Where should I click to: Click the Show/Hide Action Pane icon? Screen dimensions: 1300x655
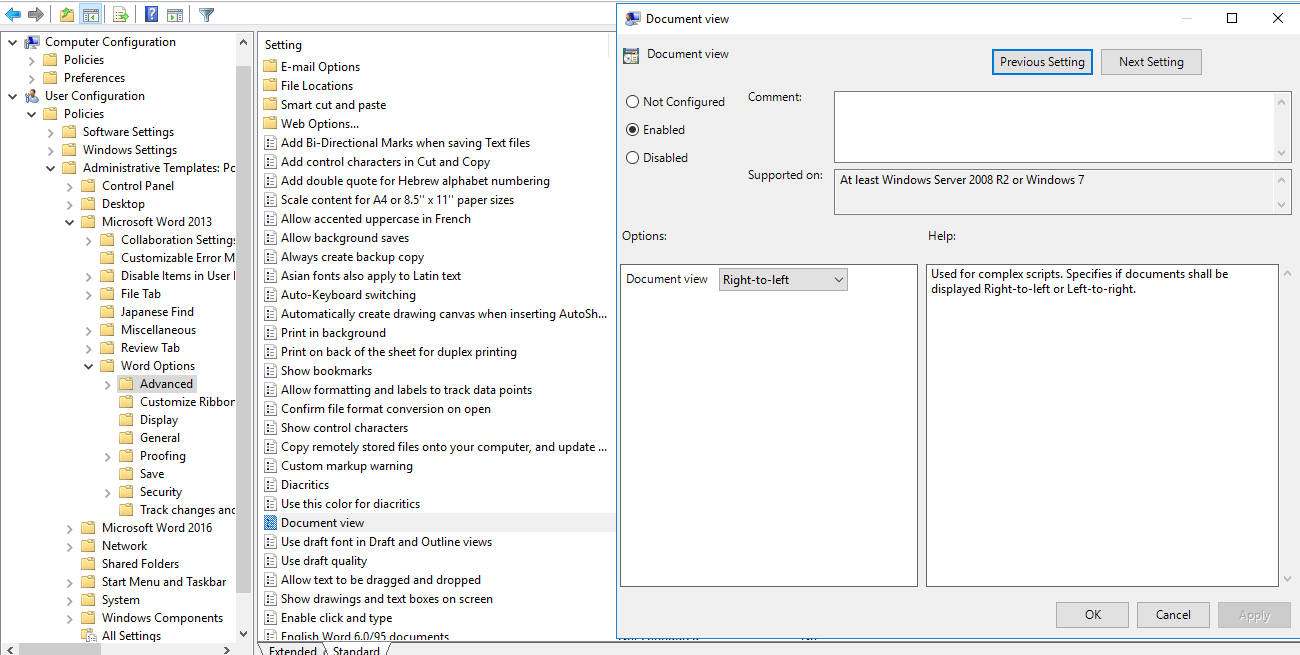point(175,14)
